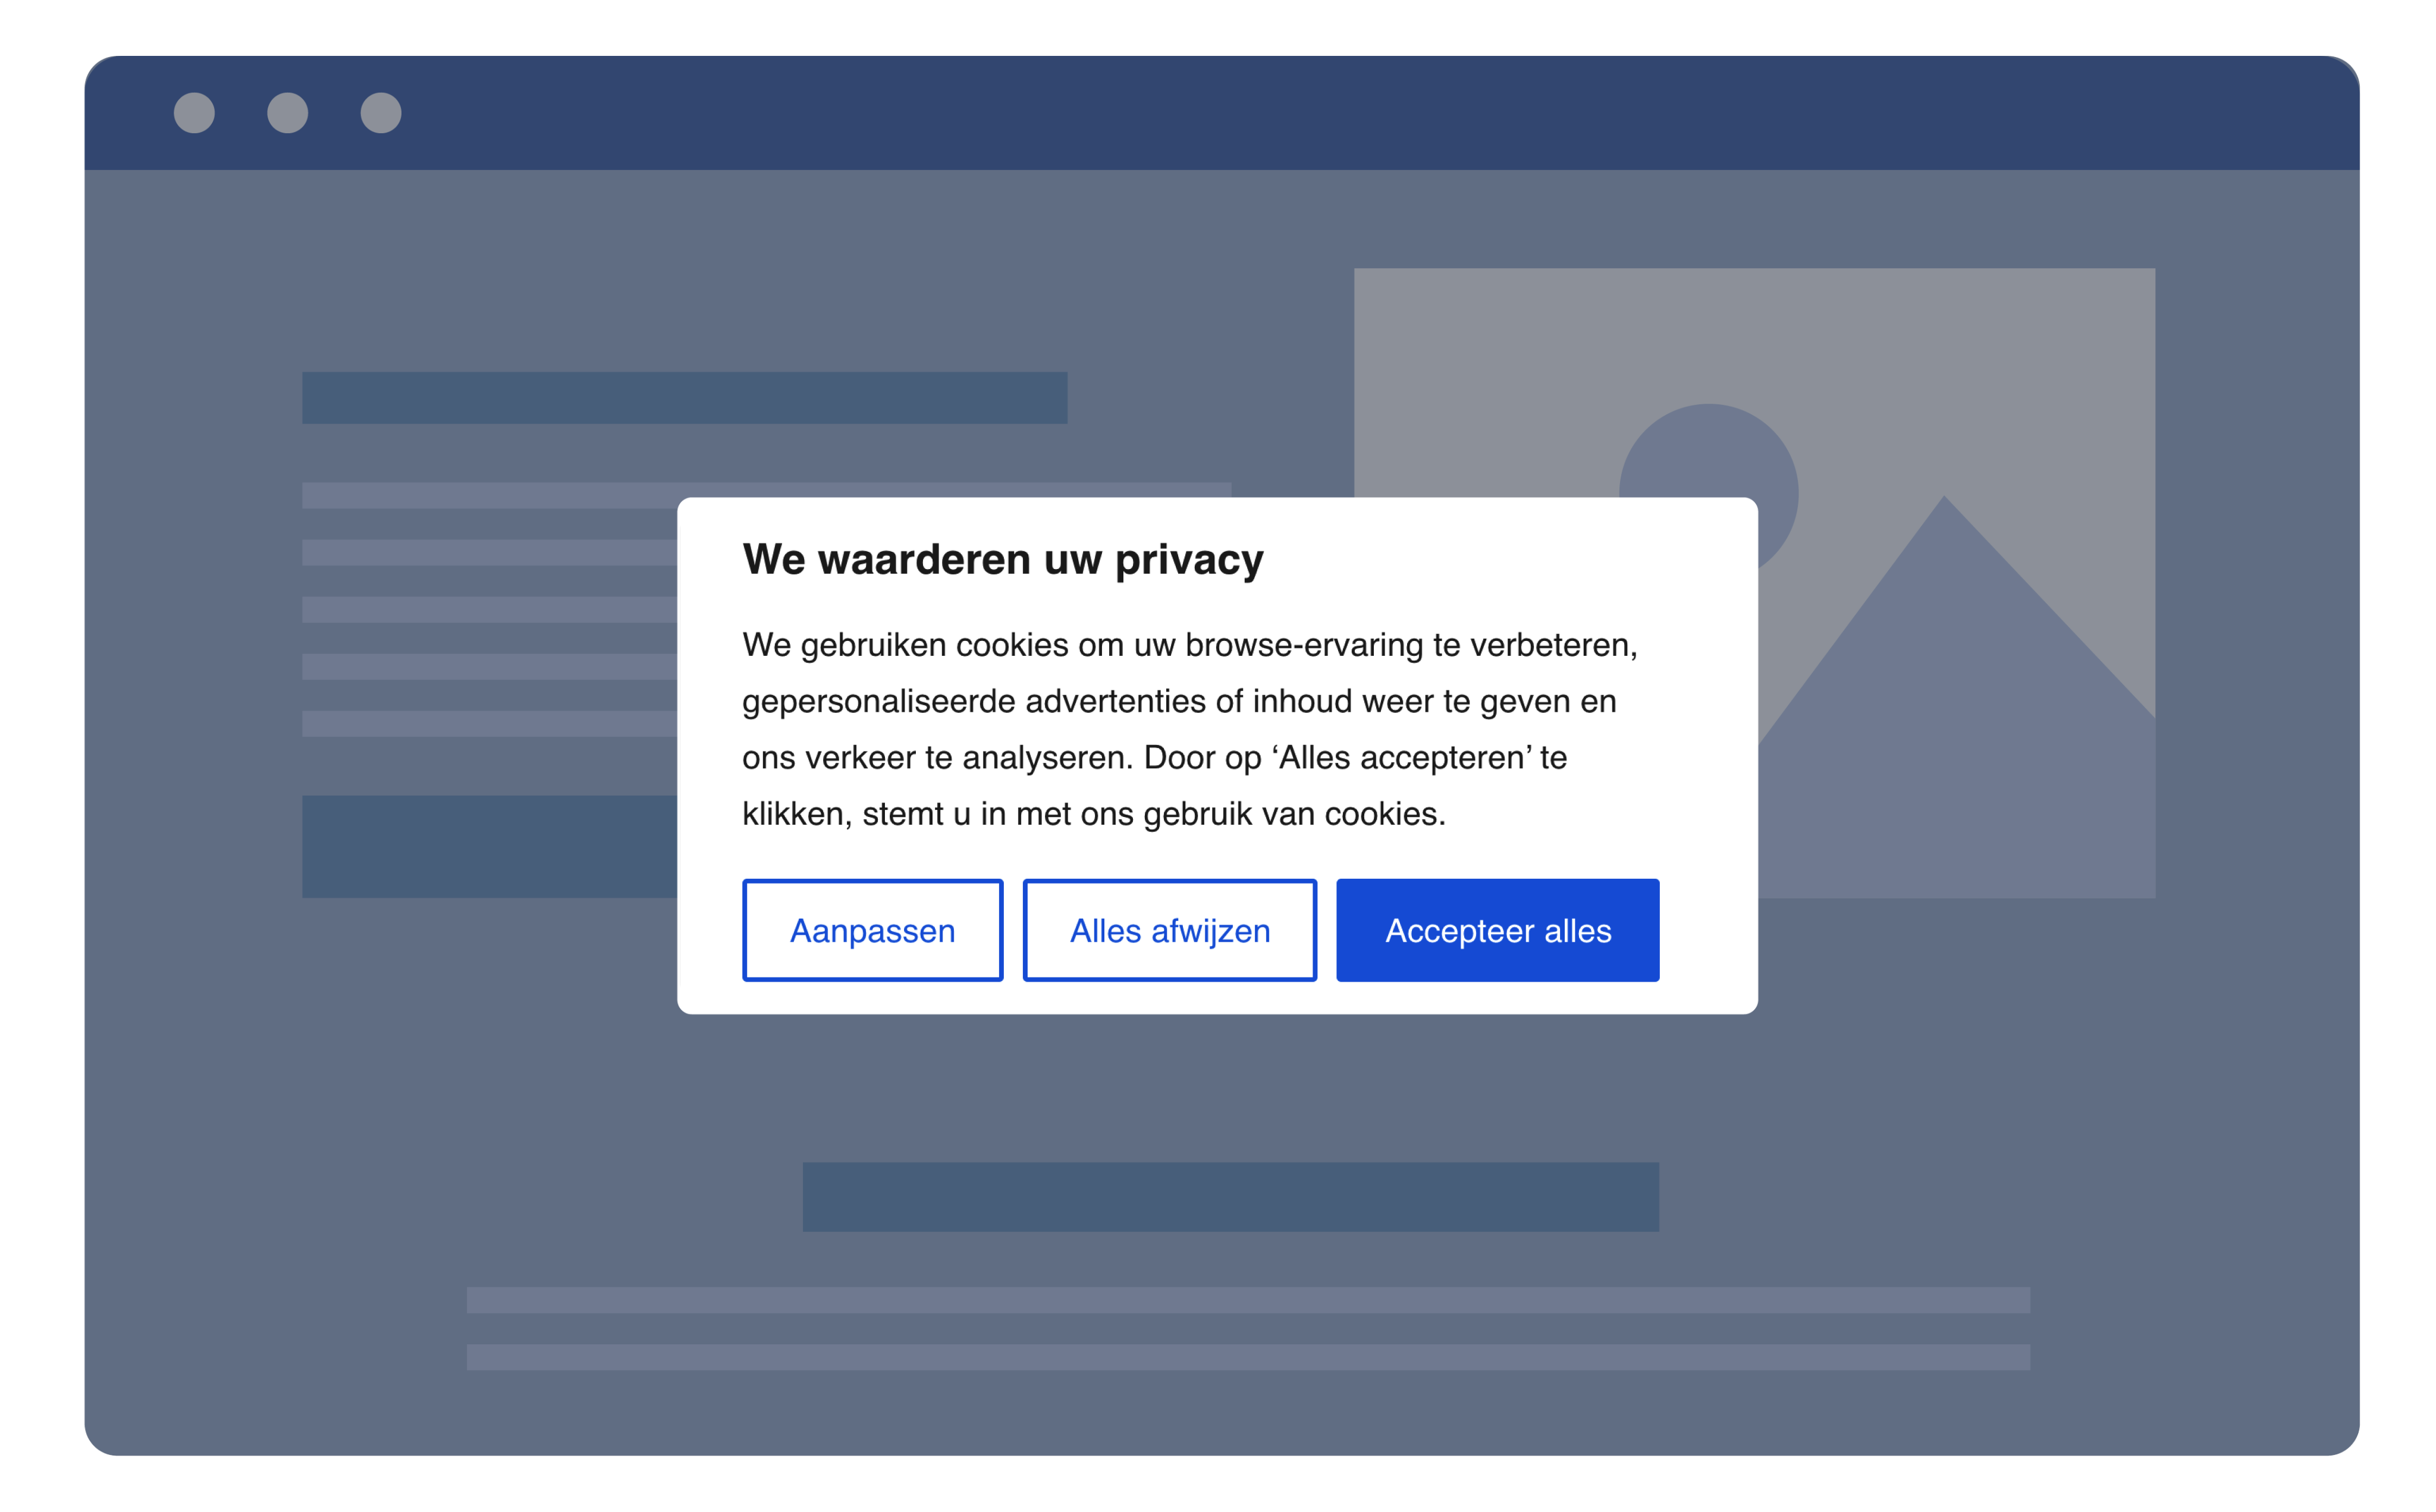Click the empty browser title bar area
The height and width of the screenshot is (1512, 2436).
click(x=1300, y=113)
